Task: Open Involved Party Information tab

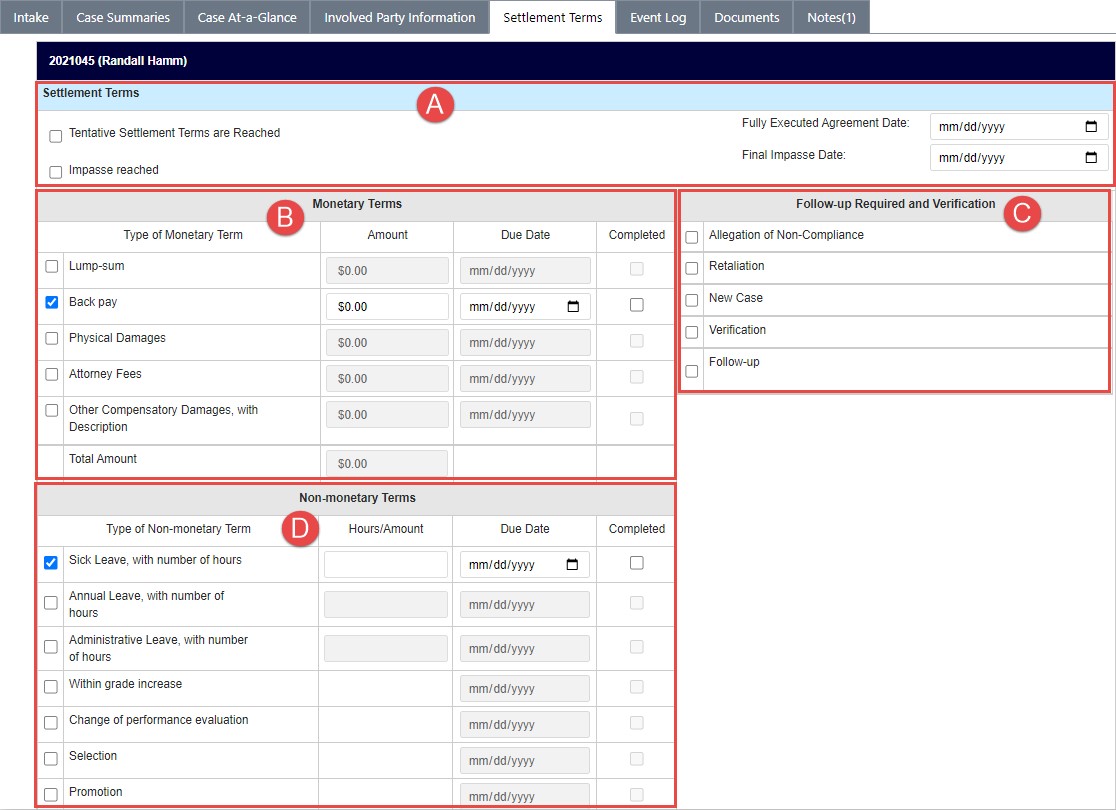Action: [399, 17]
